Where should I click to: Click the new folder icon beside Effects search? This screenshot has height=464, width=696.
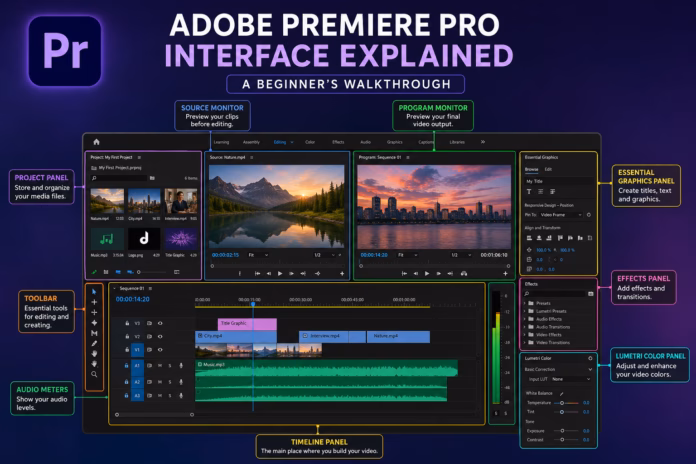(x=591, y=294)
